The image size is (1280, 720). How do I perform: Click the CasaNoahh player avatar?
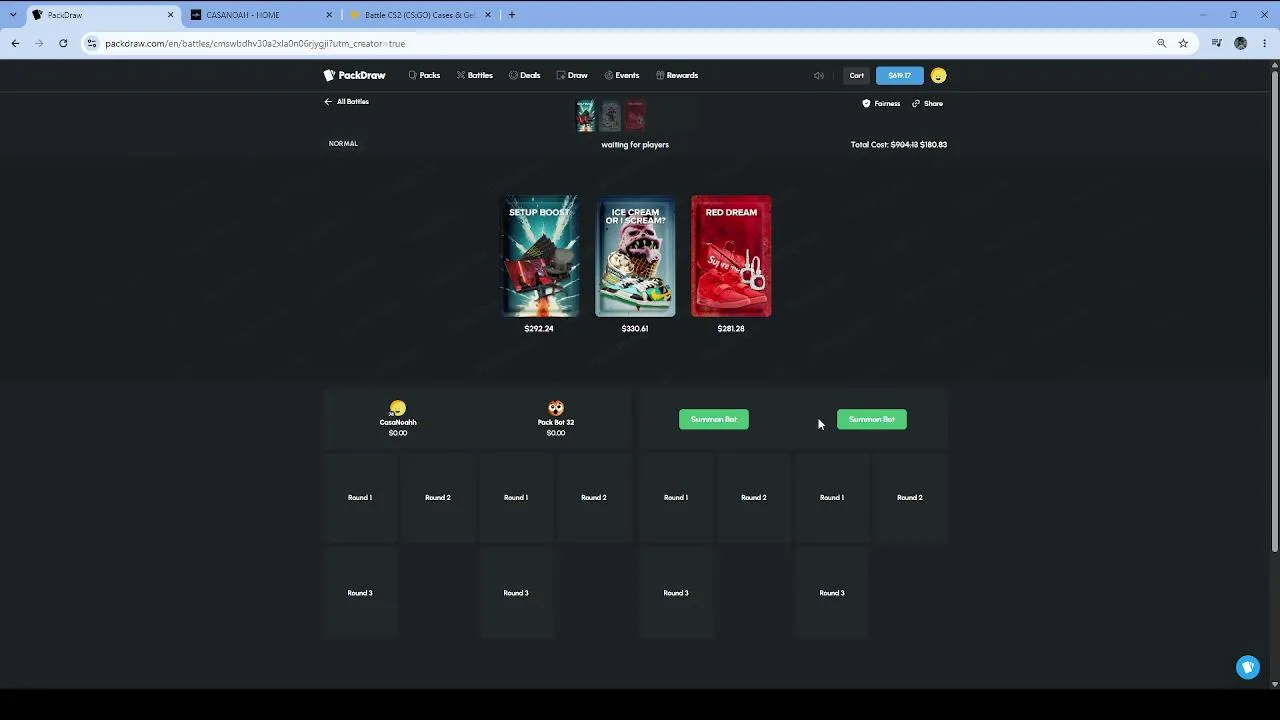click(398, 408)
